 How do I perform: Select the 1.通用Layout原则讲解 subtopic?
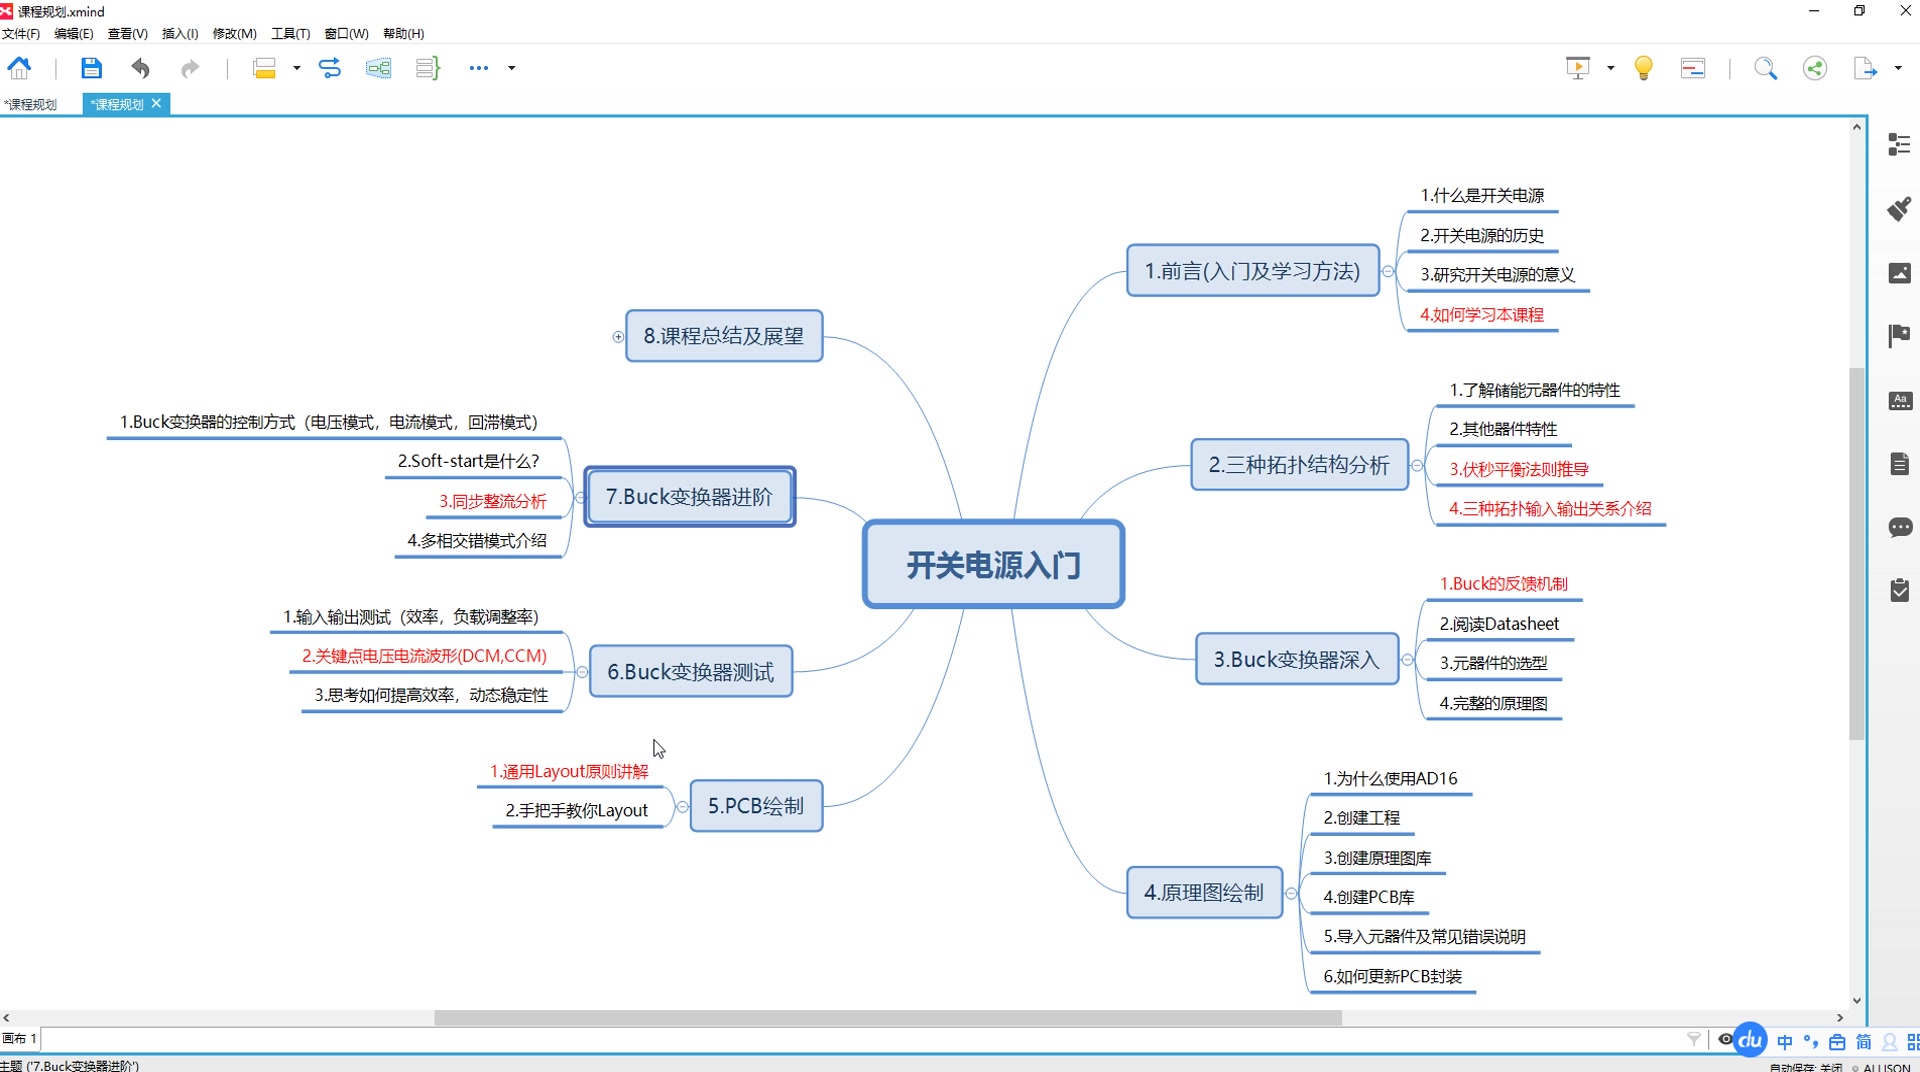point(569,771)
